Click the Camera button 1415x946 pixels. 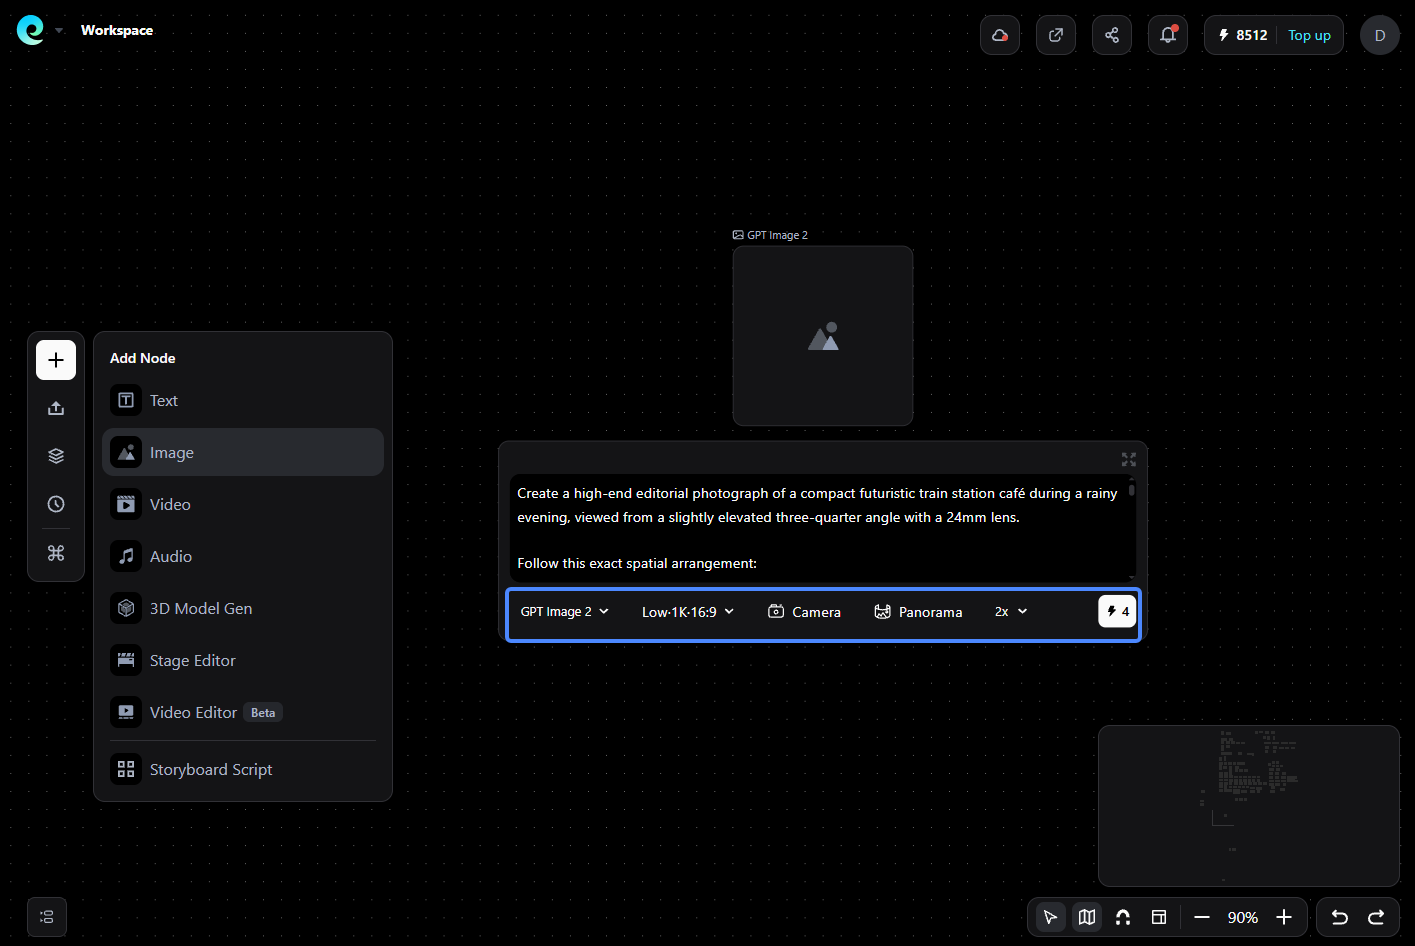(804, 612)
